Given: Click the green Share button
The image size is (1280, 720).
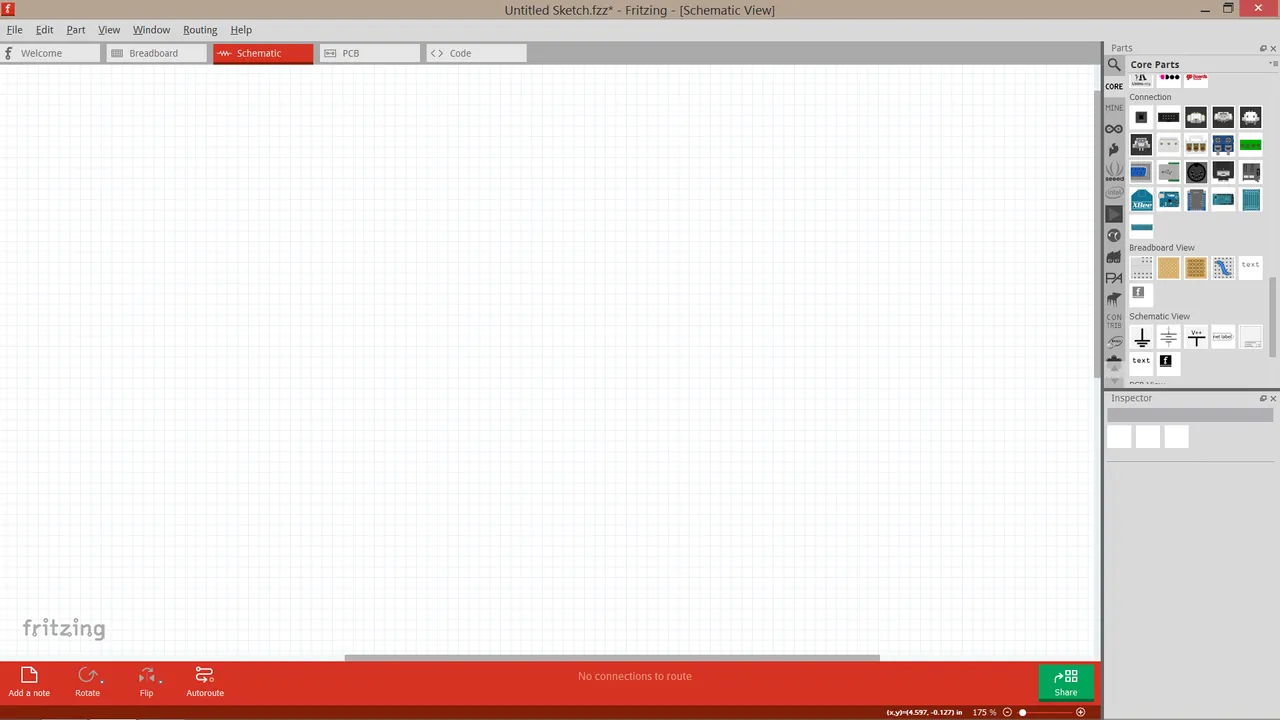Looking at the screenshot, I should coord(1066,683).
